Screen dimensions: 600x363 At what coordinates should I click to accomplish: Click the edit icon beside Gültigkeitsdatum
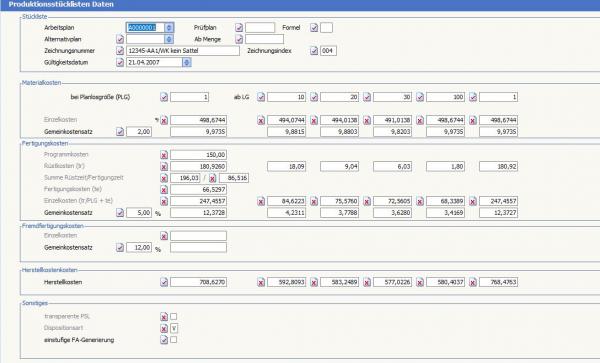tap(120, 62)
